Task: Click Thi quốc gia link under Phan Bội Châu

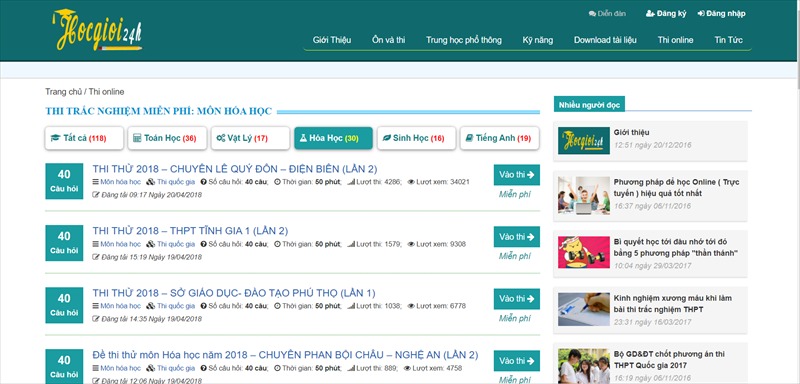Action: [x=176, y=368]
